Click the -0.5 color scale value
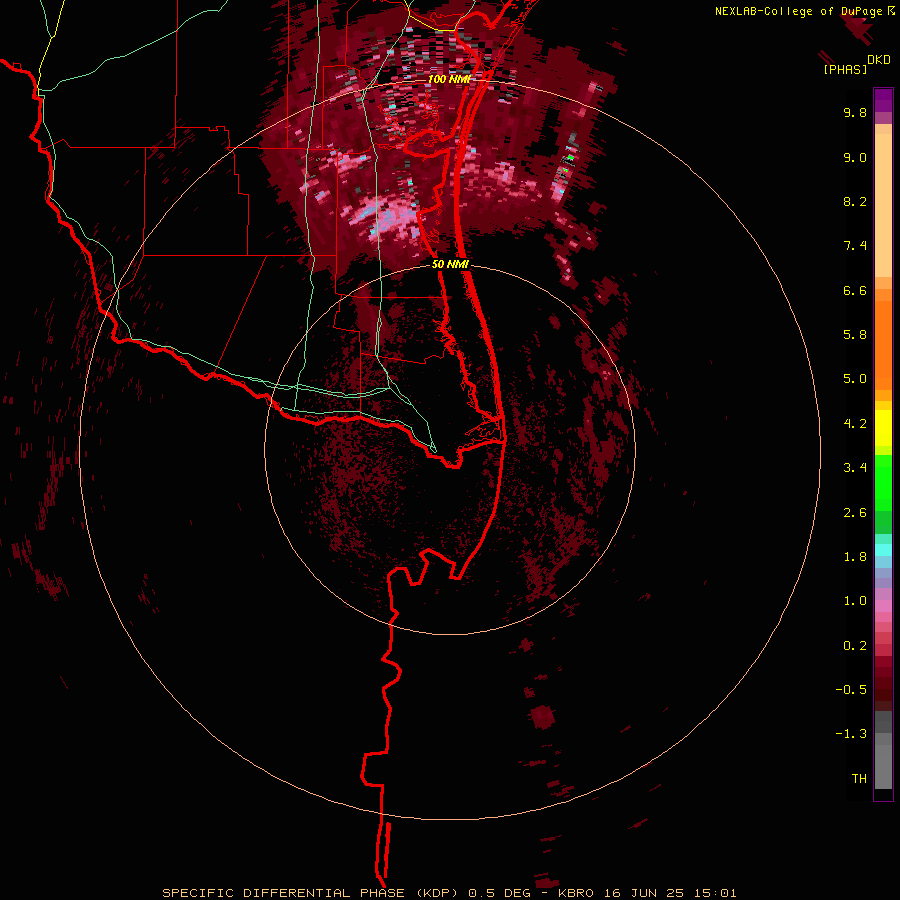 (851, 690)
